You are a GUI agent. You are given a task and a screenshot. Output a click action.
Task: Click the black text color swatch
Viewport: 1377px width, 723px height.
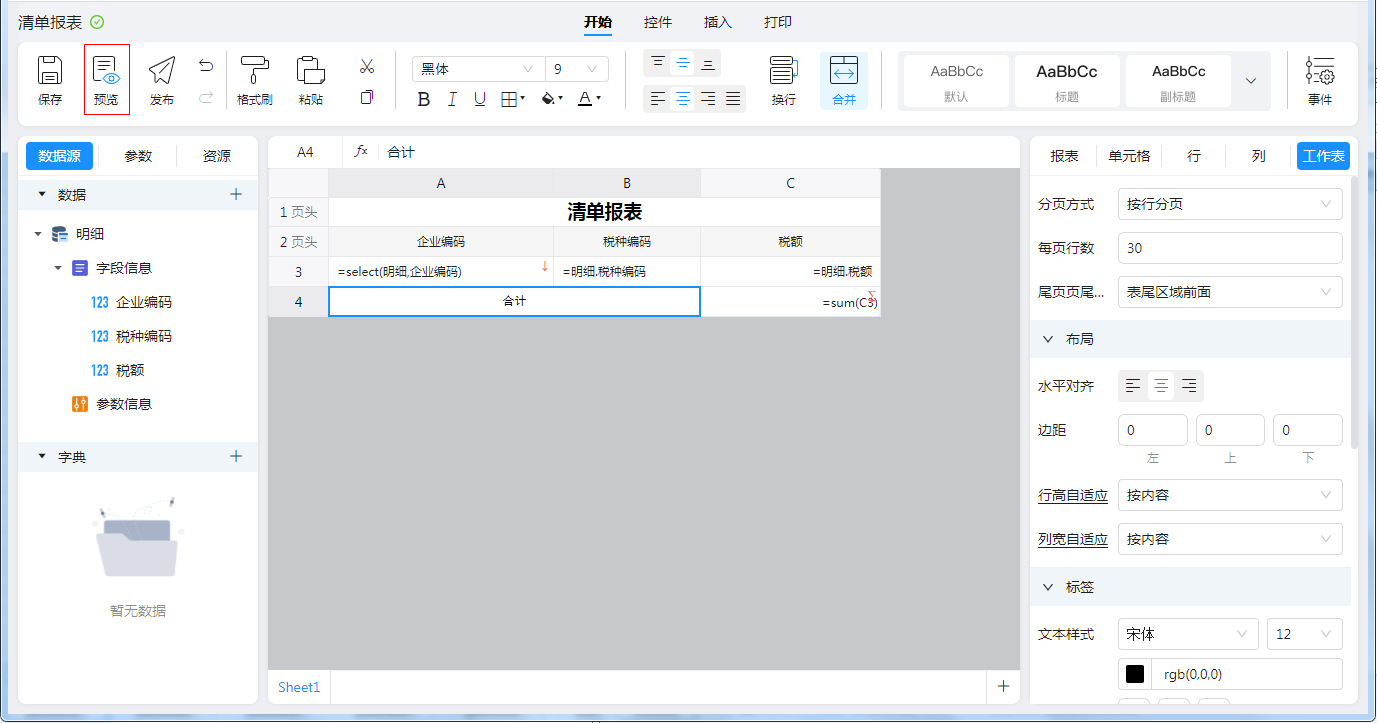tap(1135, 674)
